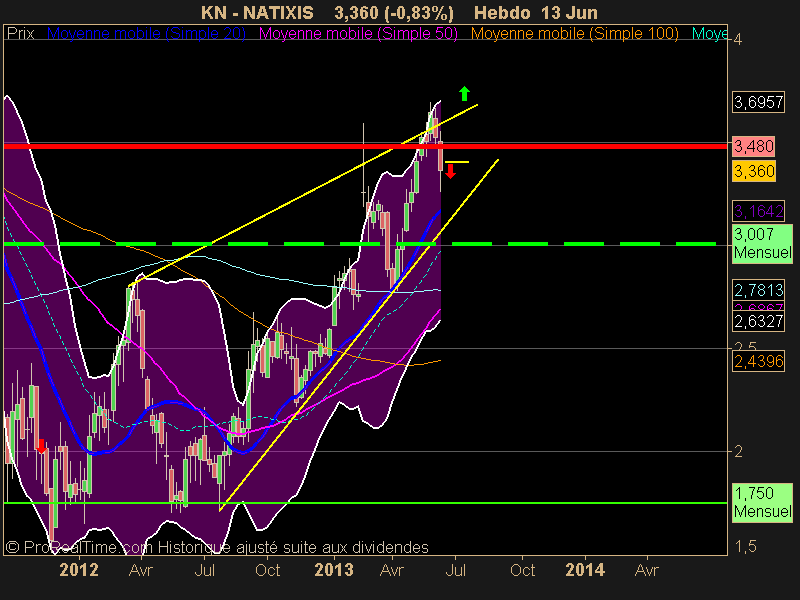The image size is (800, 600).
Task: Click the Prix legend label
Action: click(20, 34)
